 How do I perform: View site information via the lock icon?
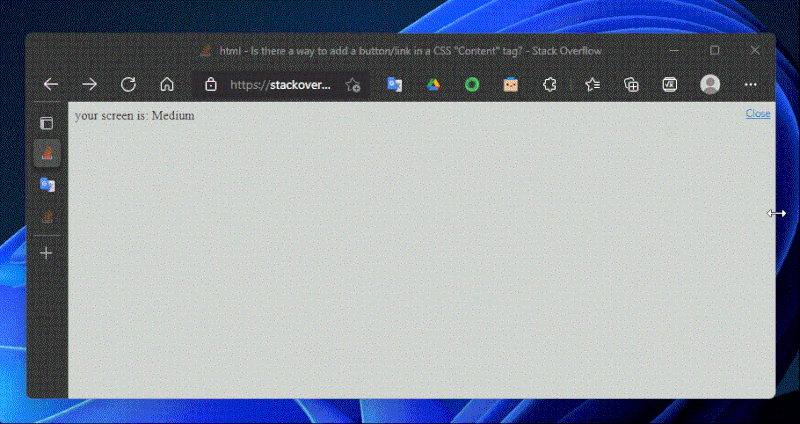tap(210, 85)
